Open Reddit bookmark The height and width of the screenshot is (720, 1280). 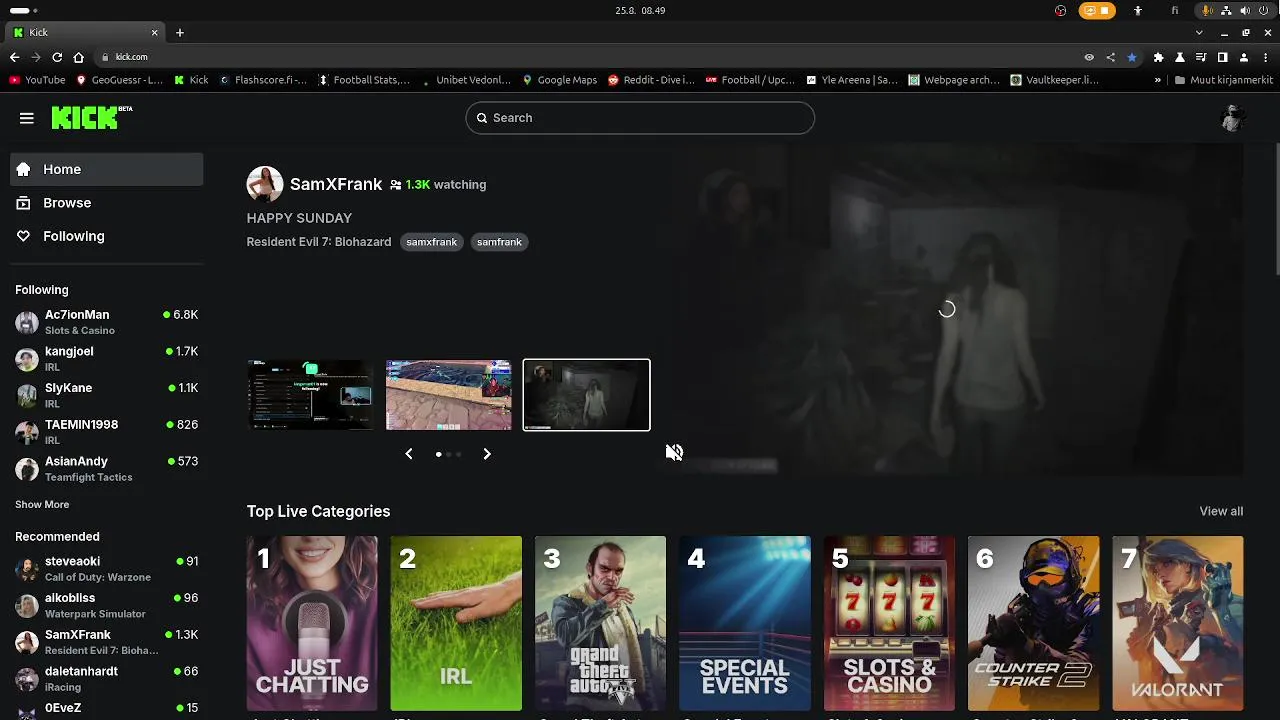point(651,80)
